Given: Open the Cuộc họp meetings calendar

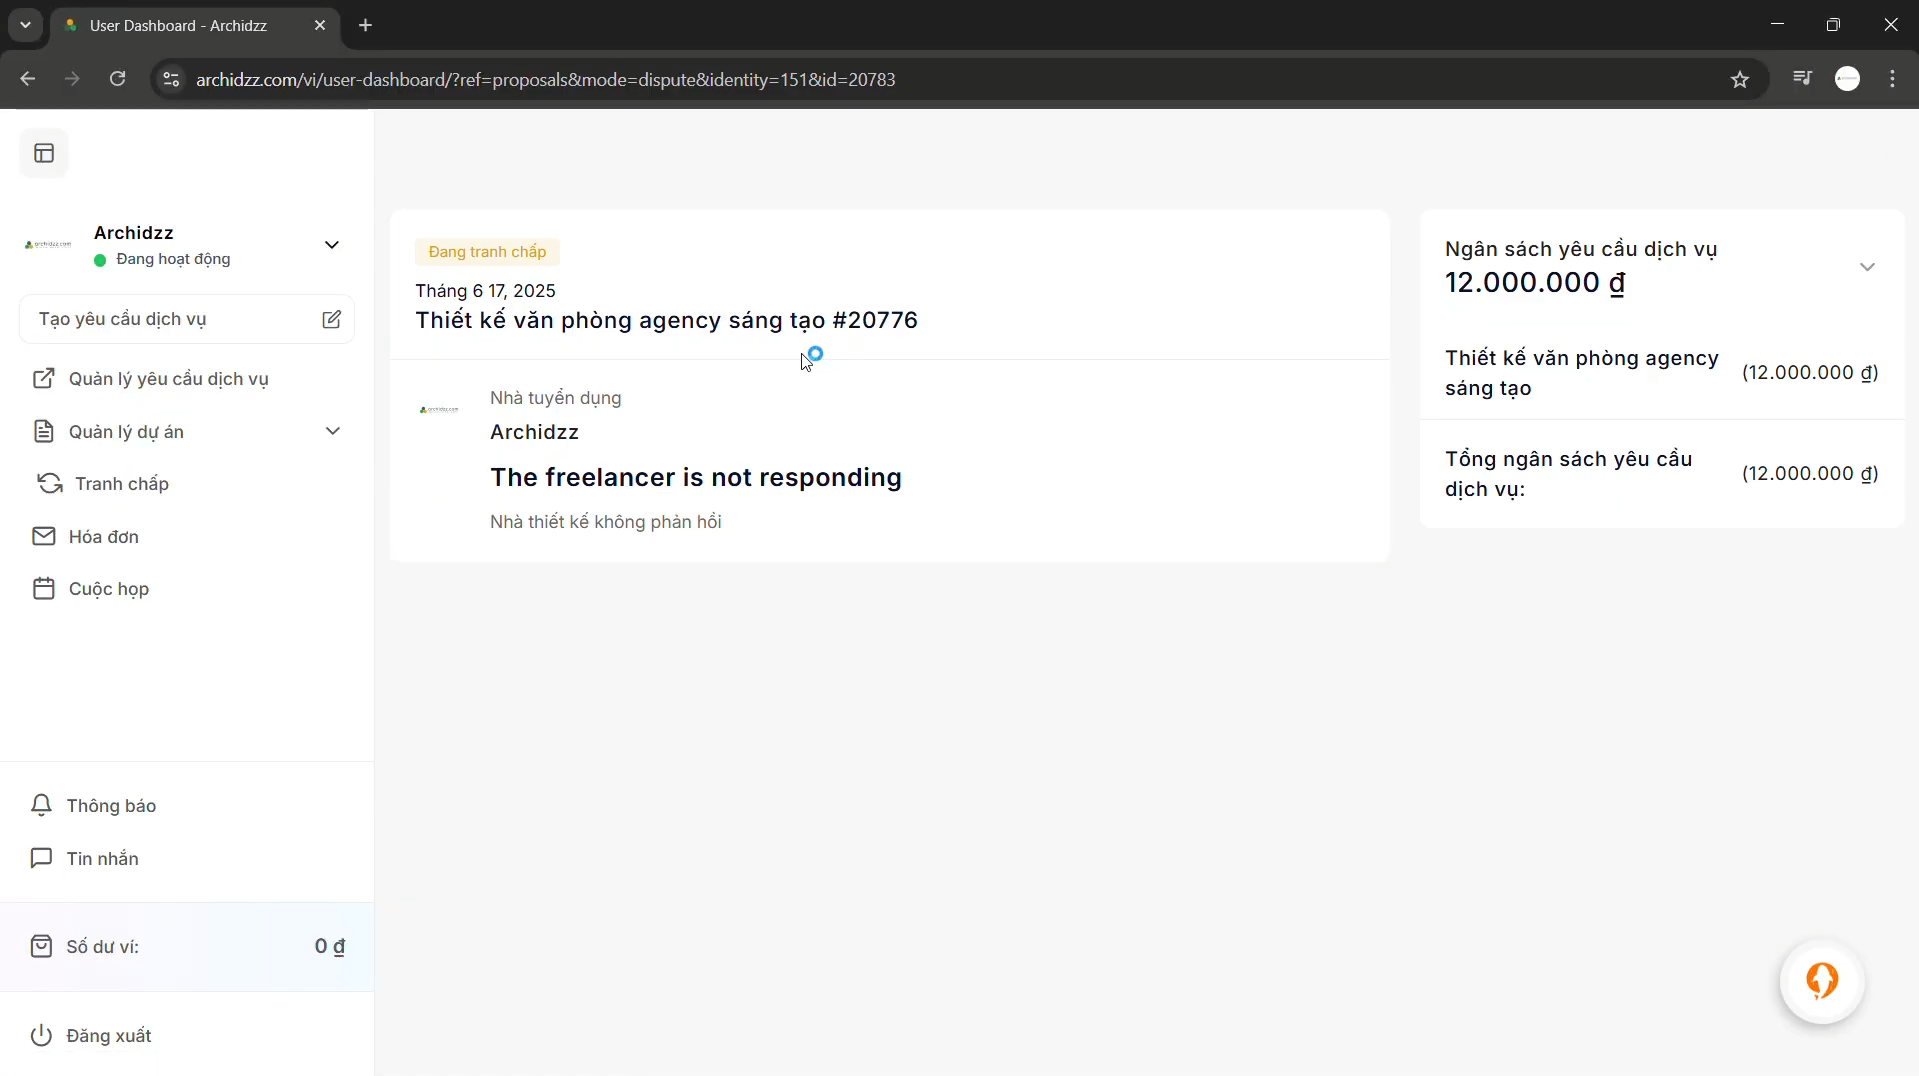Looking at the screenshot, I should [x=108, y=589].
